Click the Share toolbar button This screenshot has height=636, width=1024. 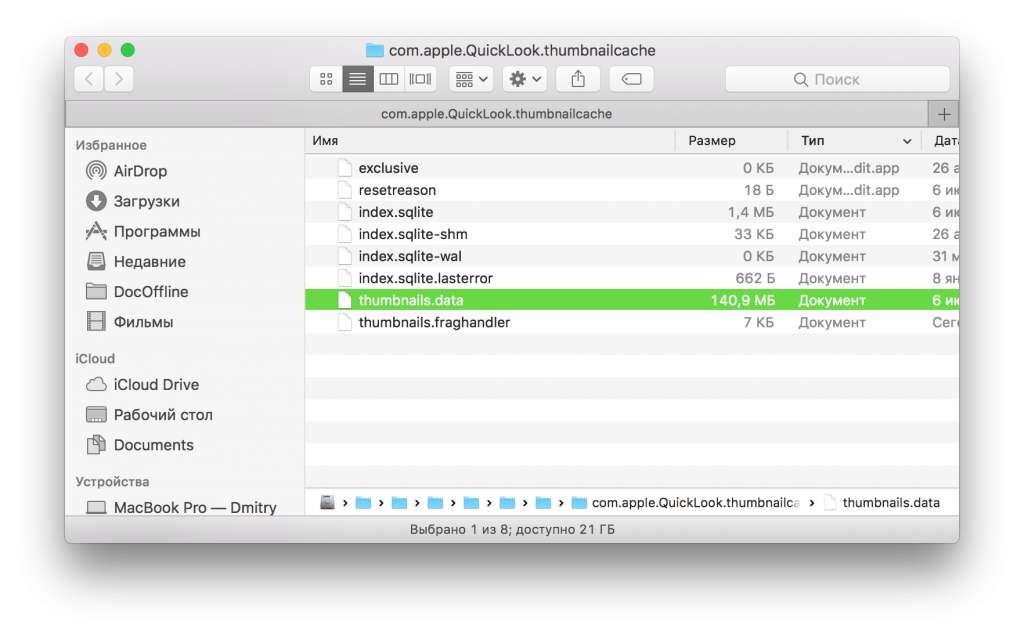tap(578, 80)
